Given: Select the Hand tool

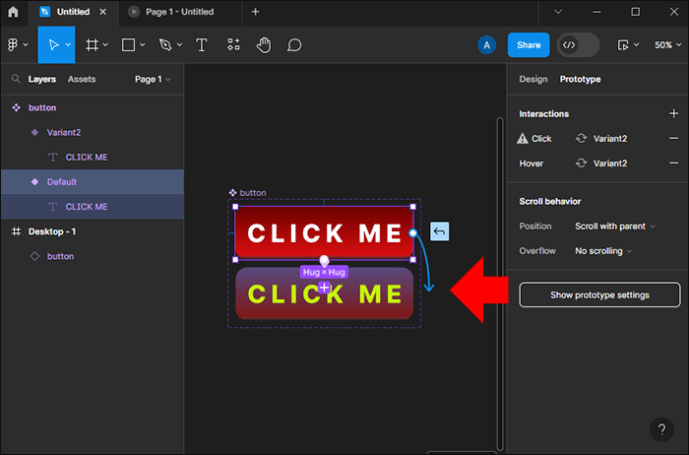Looking at the screenshot, I should click(x=264, y=44).
